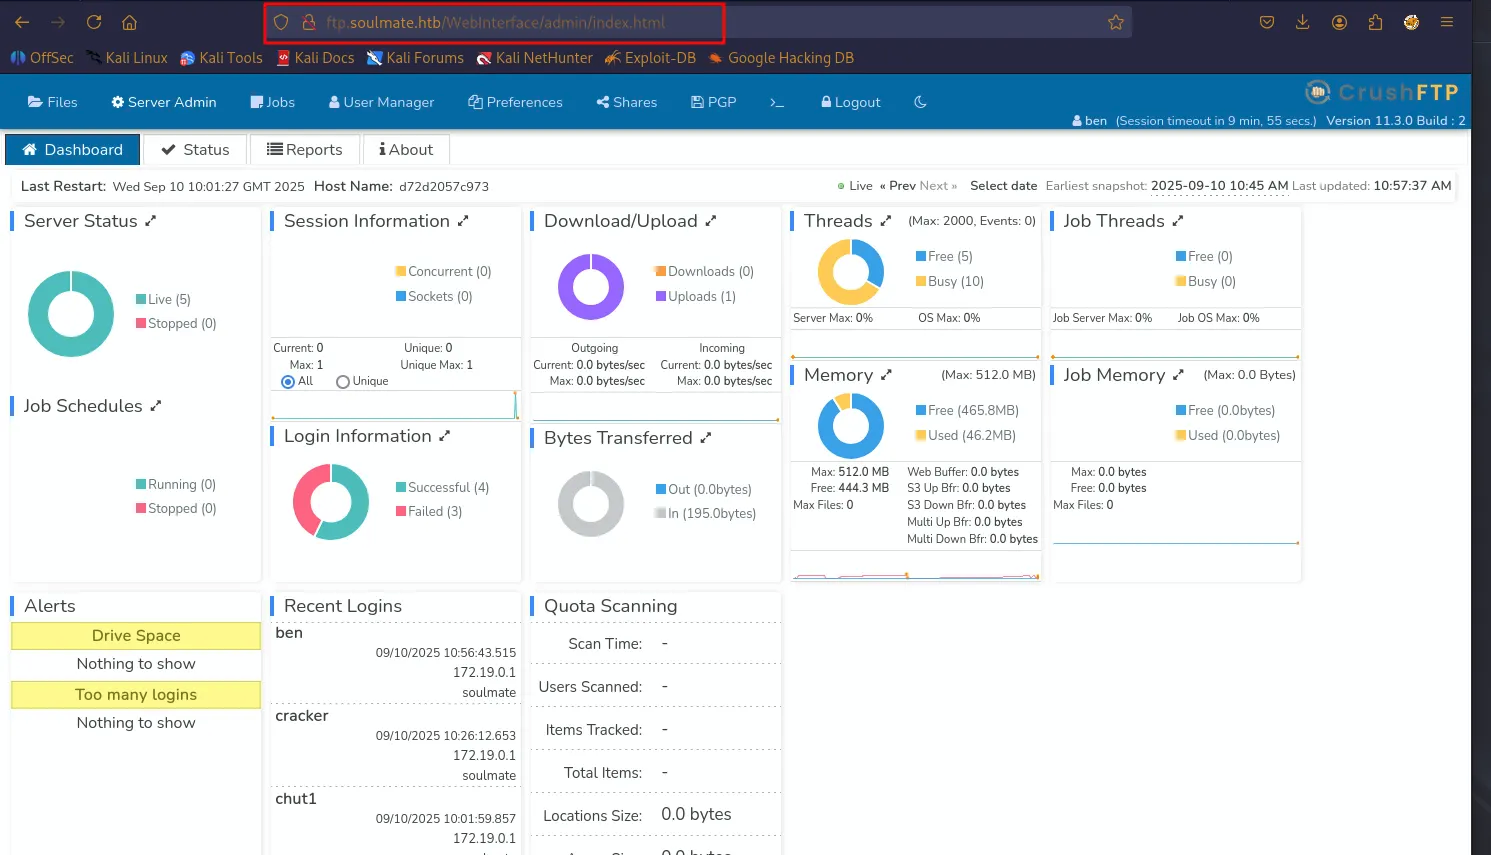Expand the Bytes Transferred panel arrow icon
Image resolution: width=1491 pixels, height=855 pixels.
706,438
